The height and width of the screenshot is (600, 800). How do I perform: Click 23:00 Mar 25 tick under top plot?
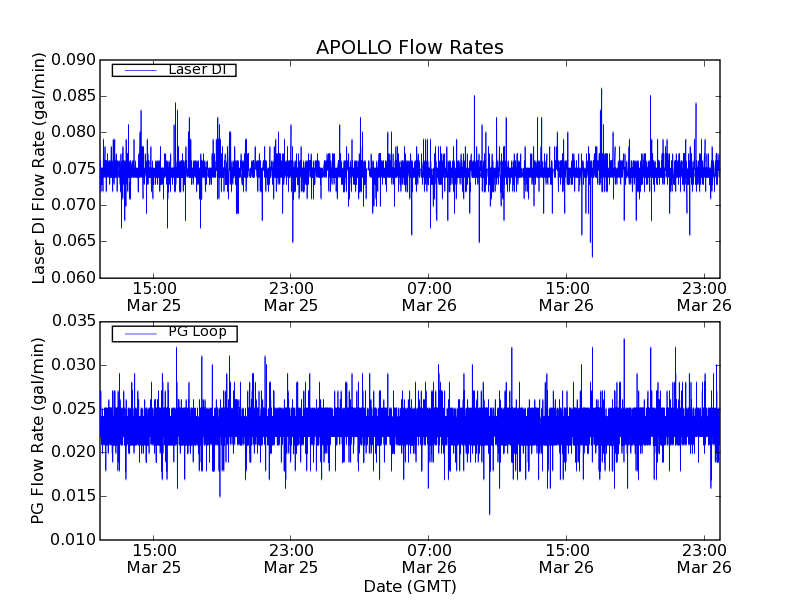[x=291, y=296]
